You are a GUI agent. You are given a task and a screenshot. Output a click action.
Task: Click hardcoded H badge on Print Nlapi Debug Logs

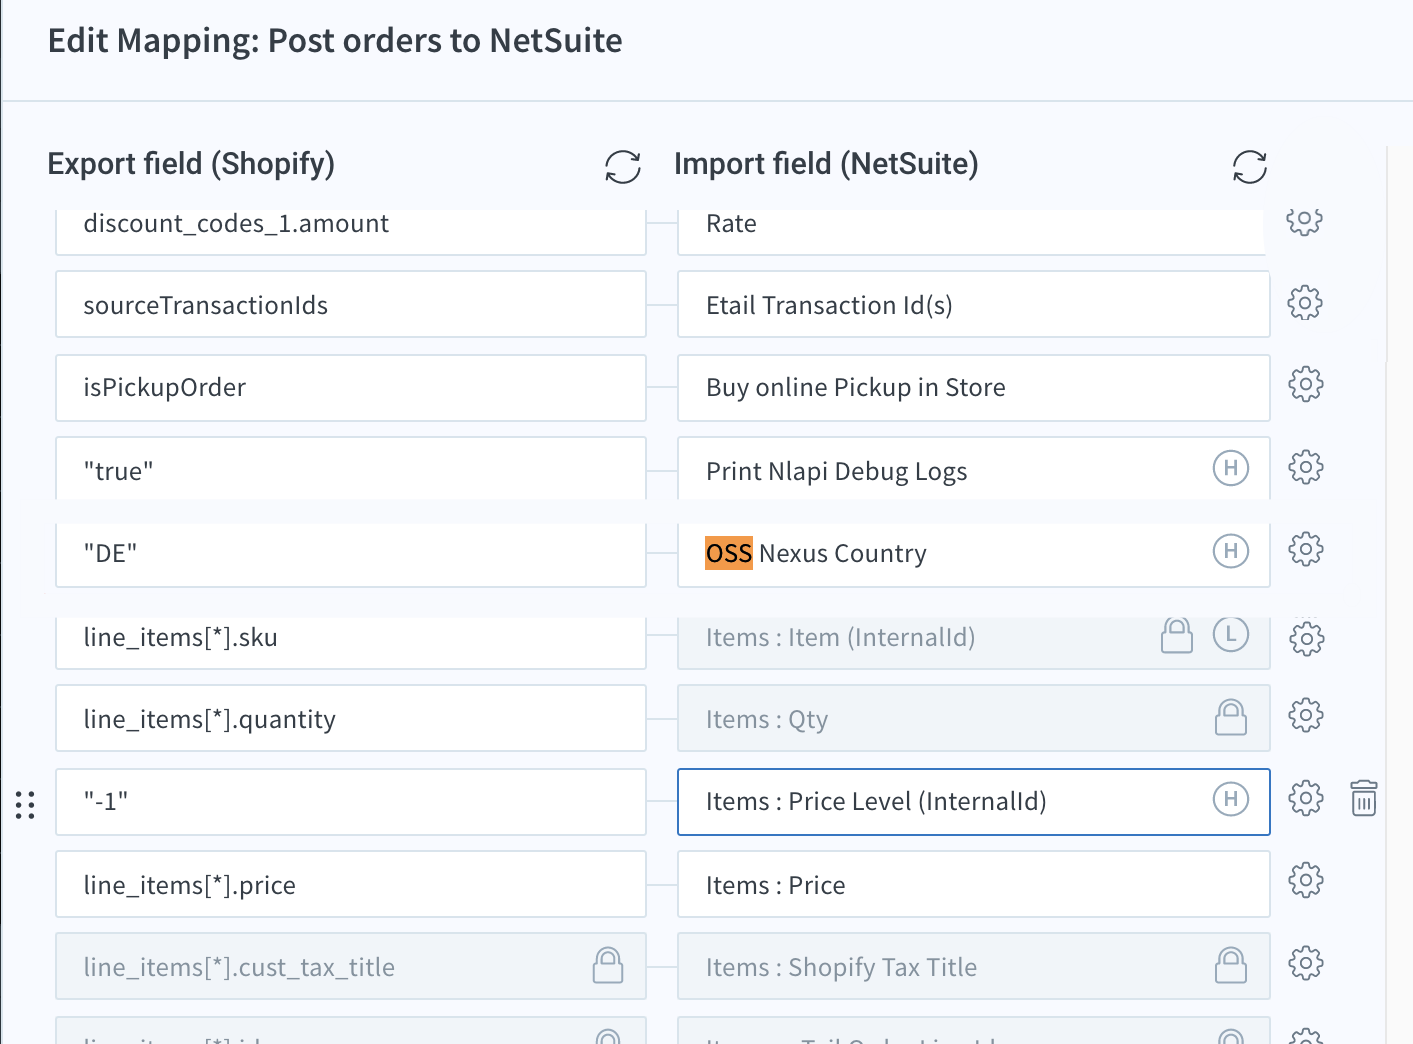click(x=1231, y=467)
